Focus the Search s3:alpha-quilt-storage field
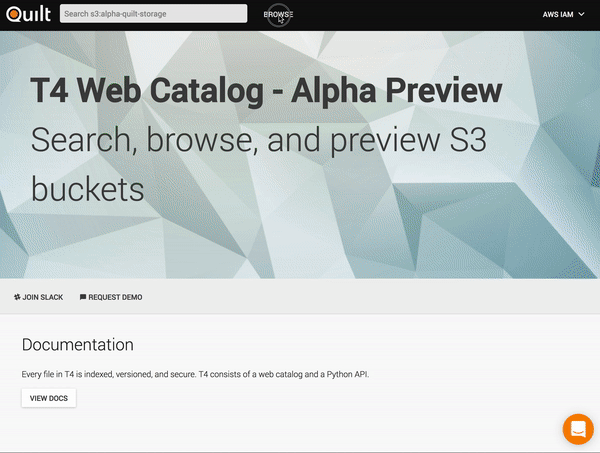 click(x=153, y=14)
